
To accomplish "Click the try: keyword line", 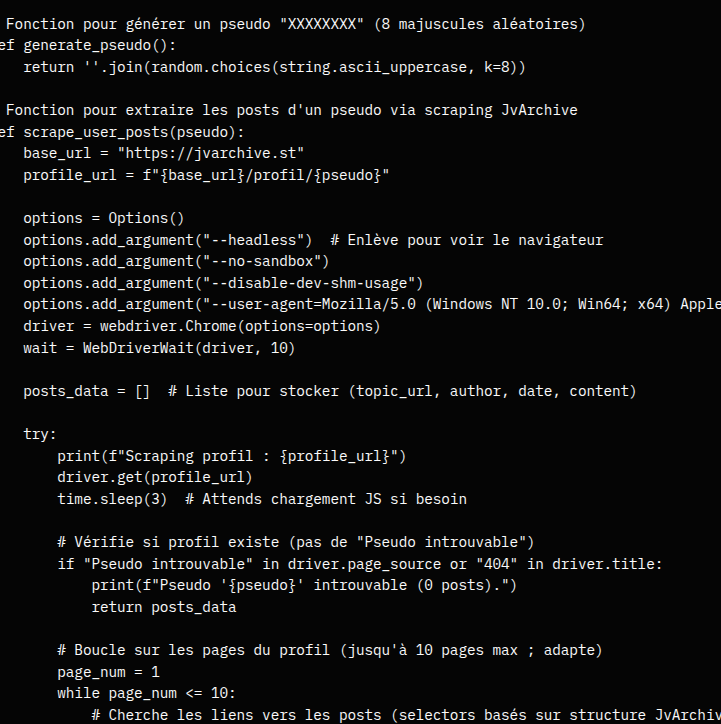I will pos(40,434).
